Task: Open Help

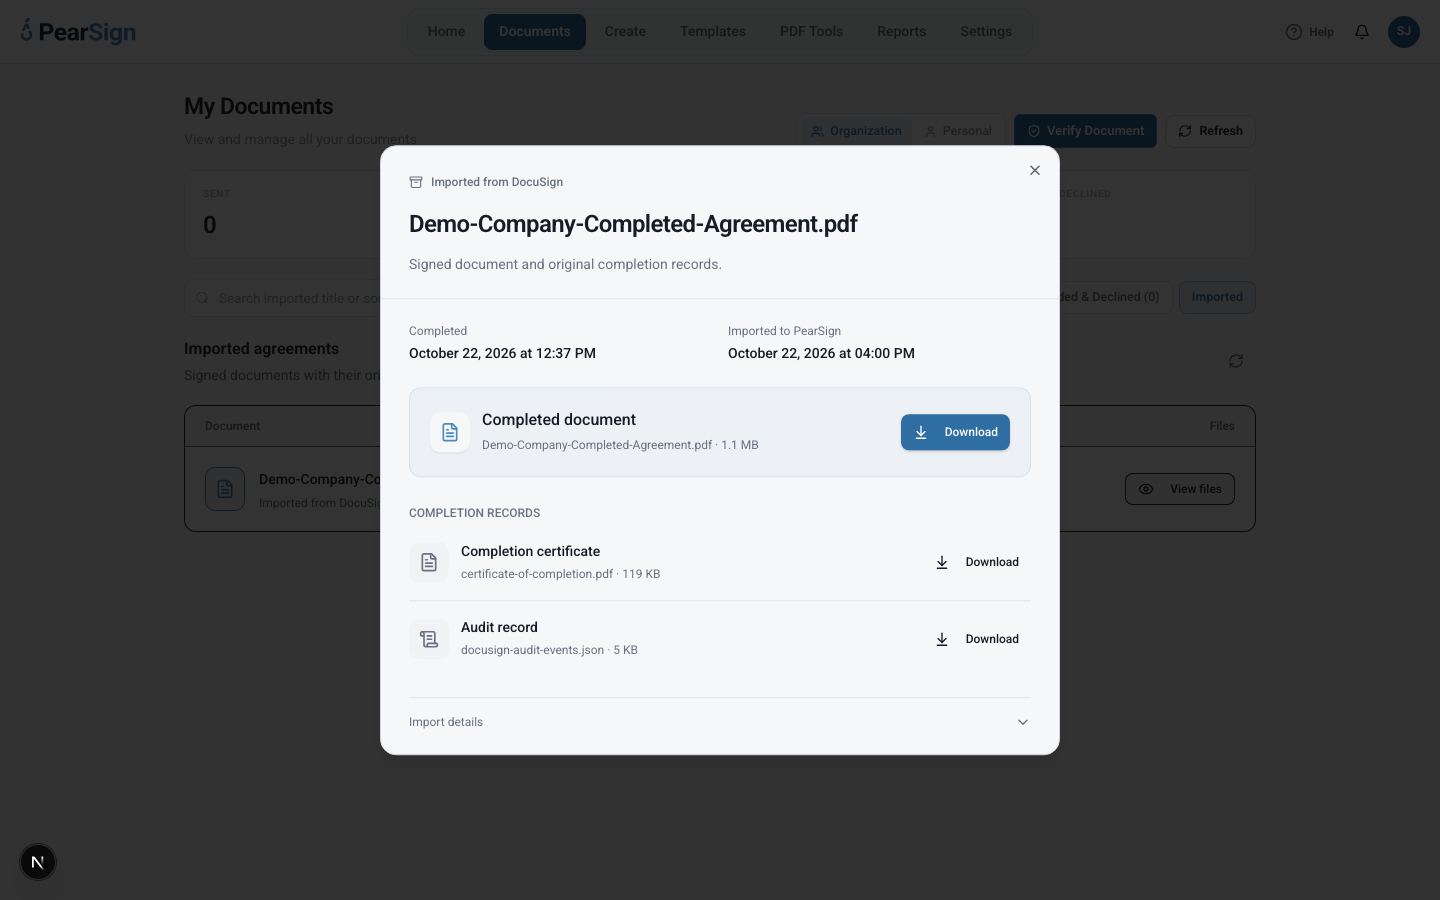Action: click(1310, 32)
